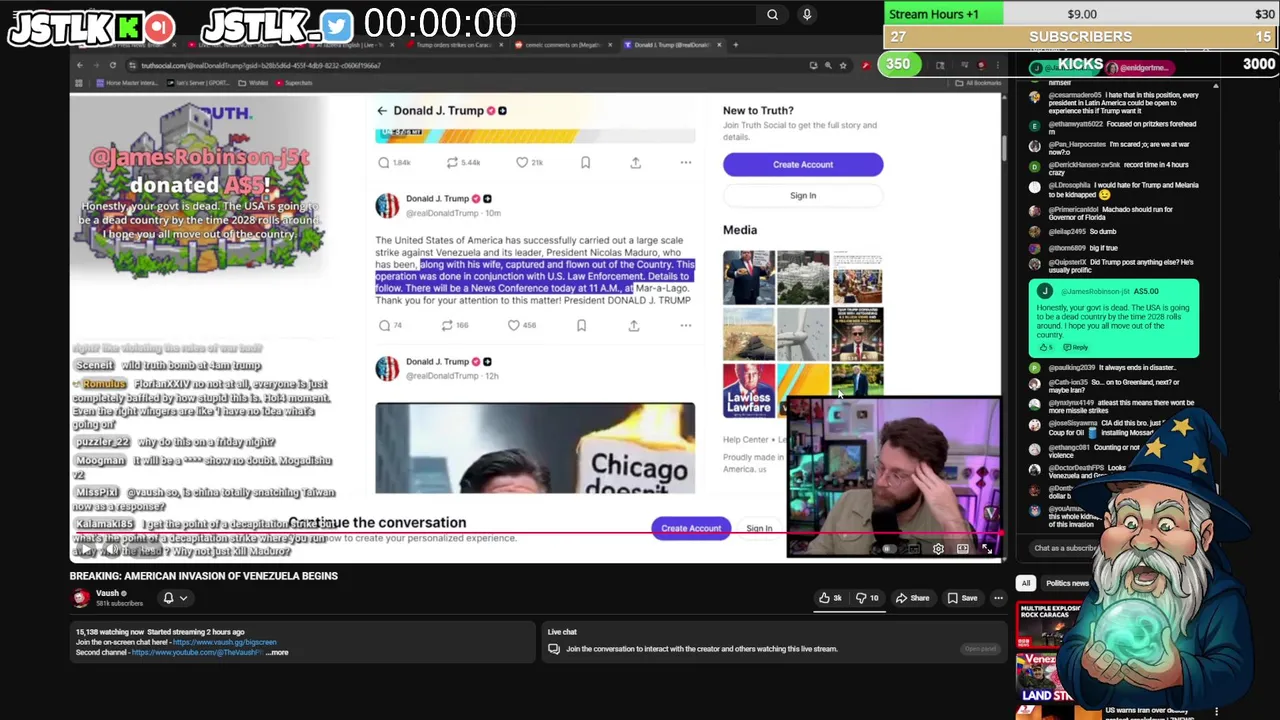Image resolution: width=1280 pixels, height=720 pixels.
Task: Share the Venezuela strike post
Action: click(x=633, y=325)
